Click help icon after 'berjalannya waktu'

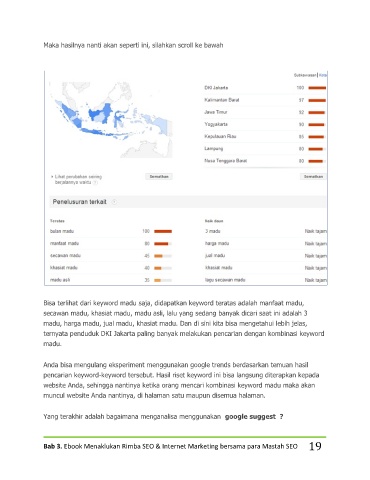coord(95,183)
